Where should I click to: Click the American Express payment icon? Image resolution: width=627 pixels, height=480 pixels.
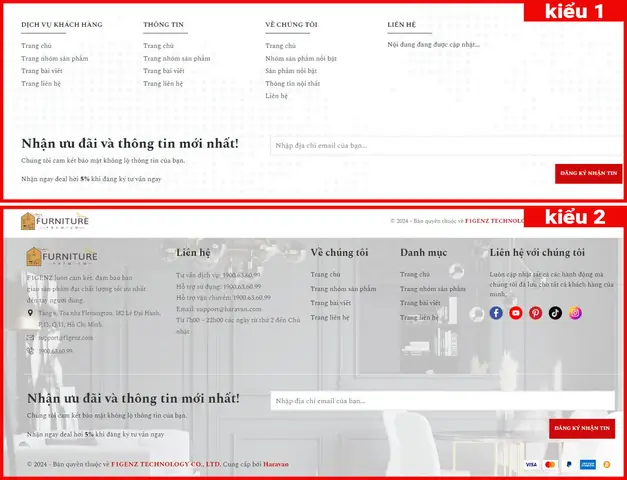pos(588,464)
